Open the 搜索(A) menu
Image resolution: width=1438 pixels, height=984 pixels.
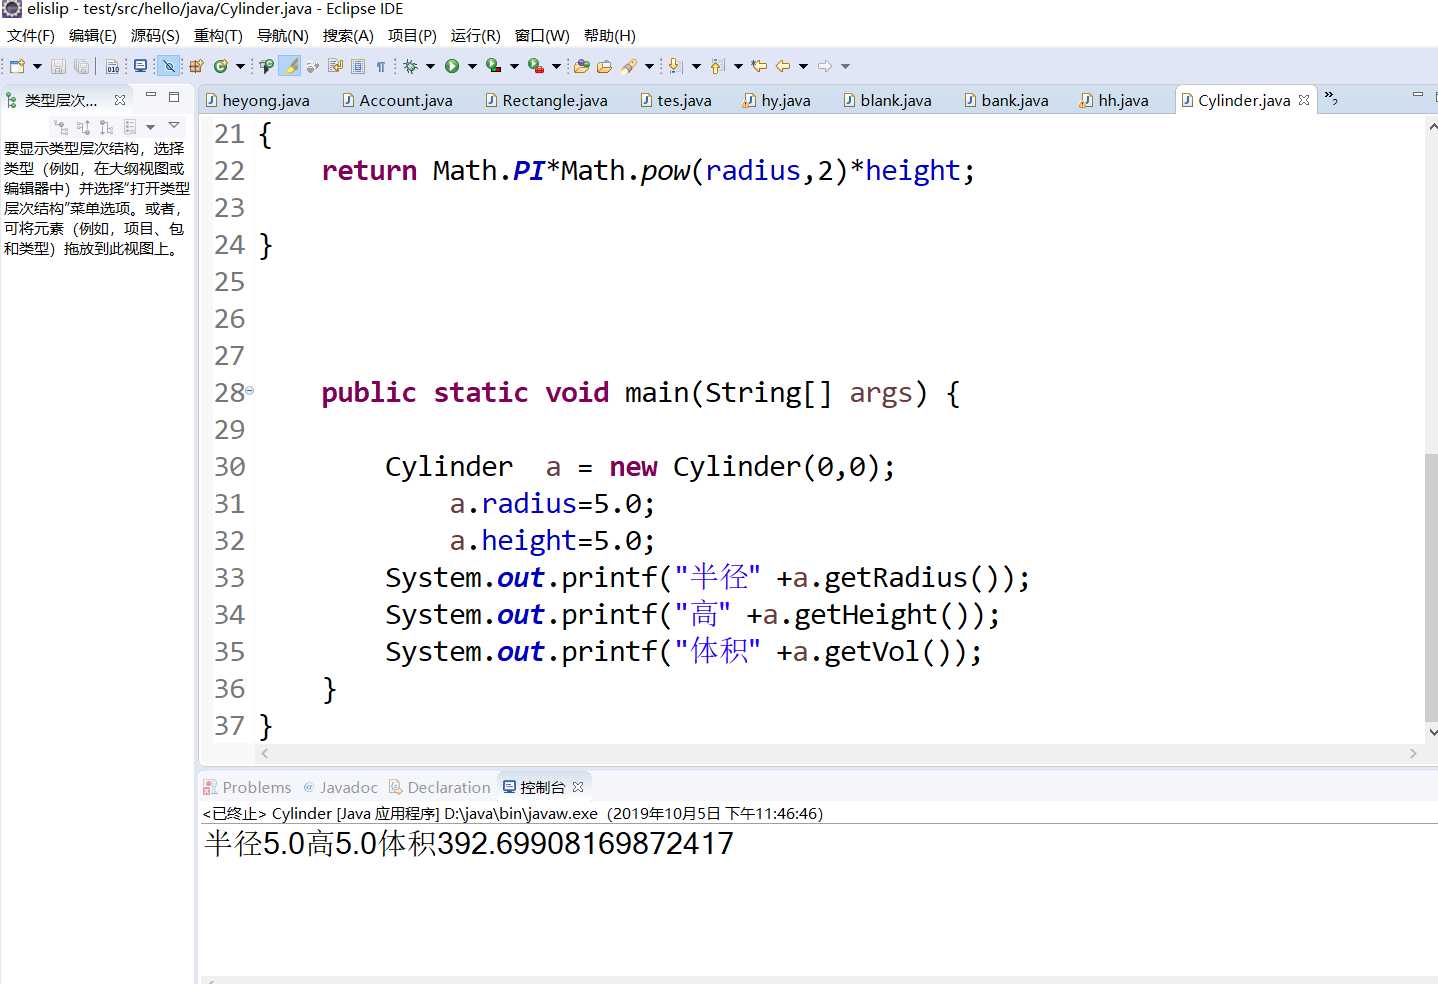[x=348, y=35]
